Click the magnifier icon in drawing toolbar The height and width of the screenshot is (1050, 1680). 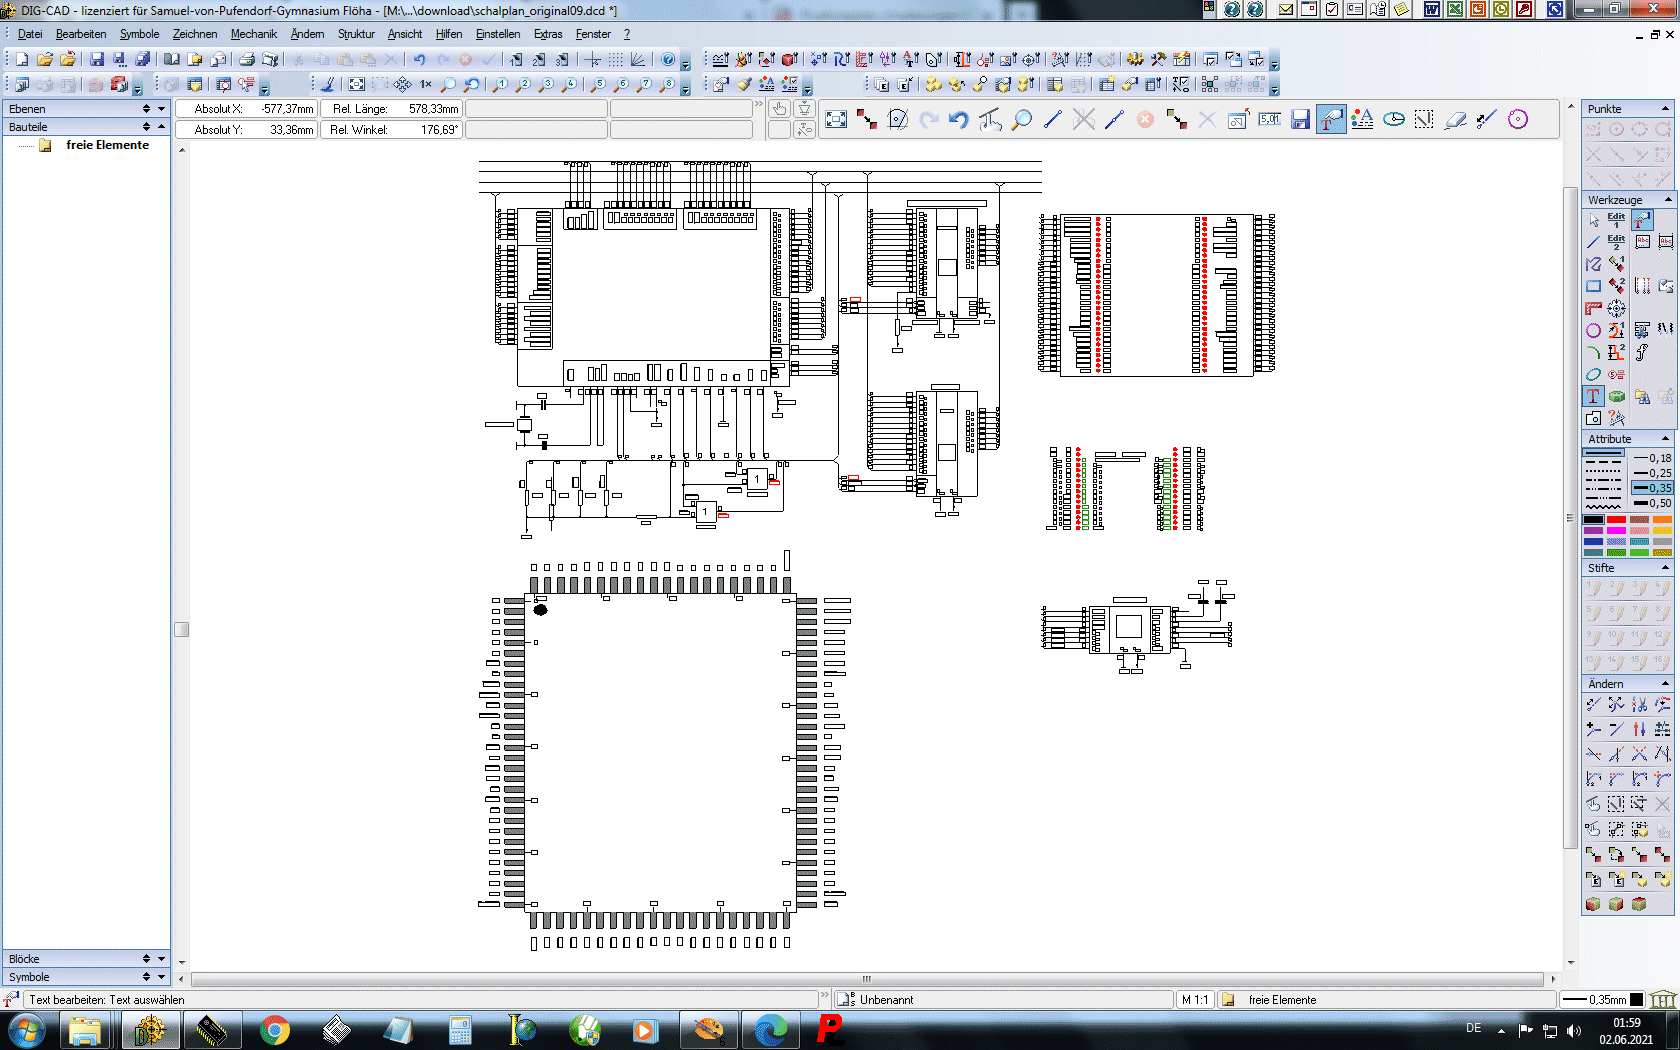(x=1021, y=120)
